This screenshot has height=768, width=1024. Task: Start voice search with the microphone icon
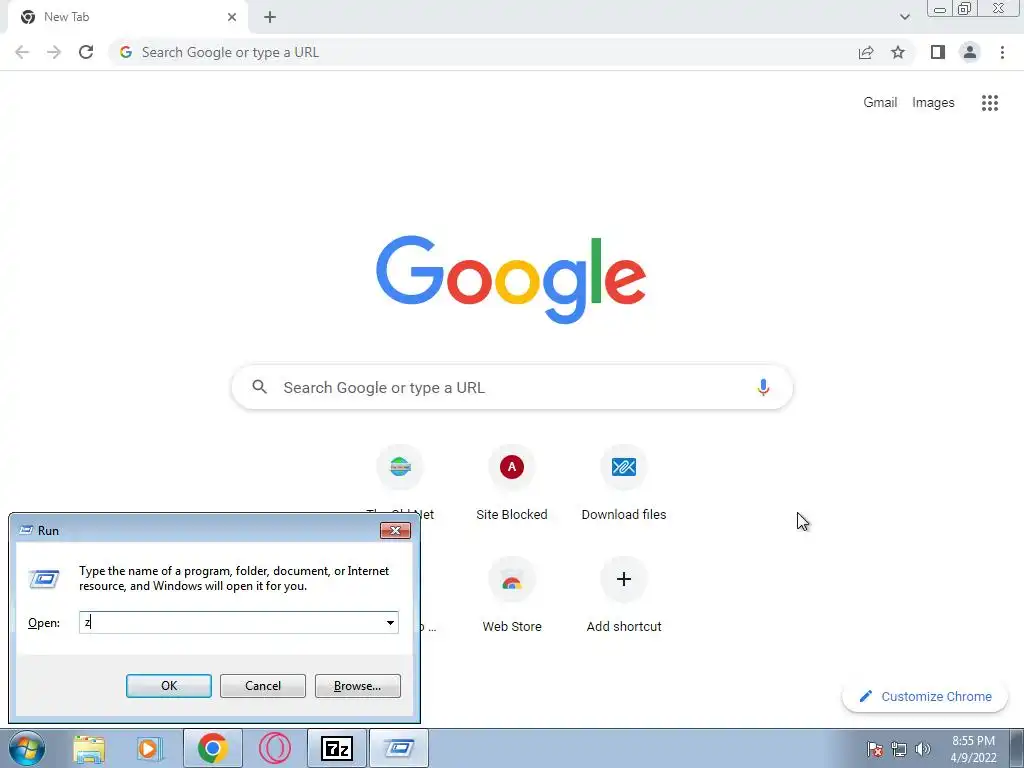(x=763, y=387)
